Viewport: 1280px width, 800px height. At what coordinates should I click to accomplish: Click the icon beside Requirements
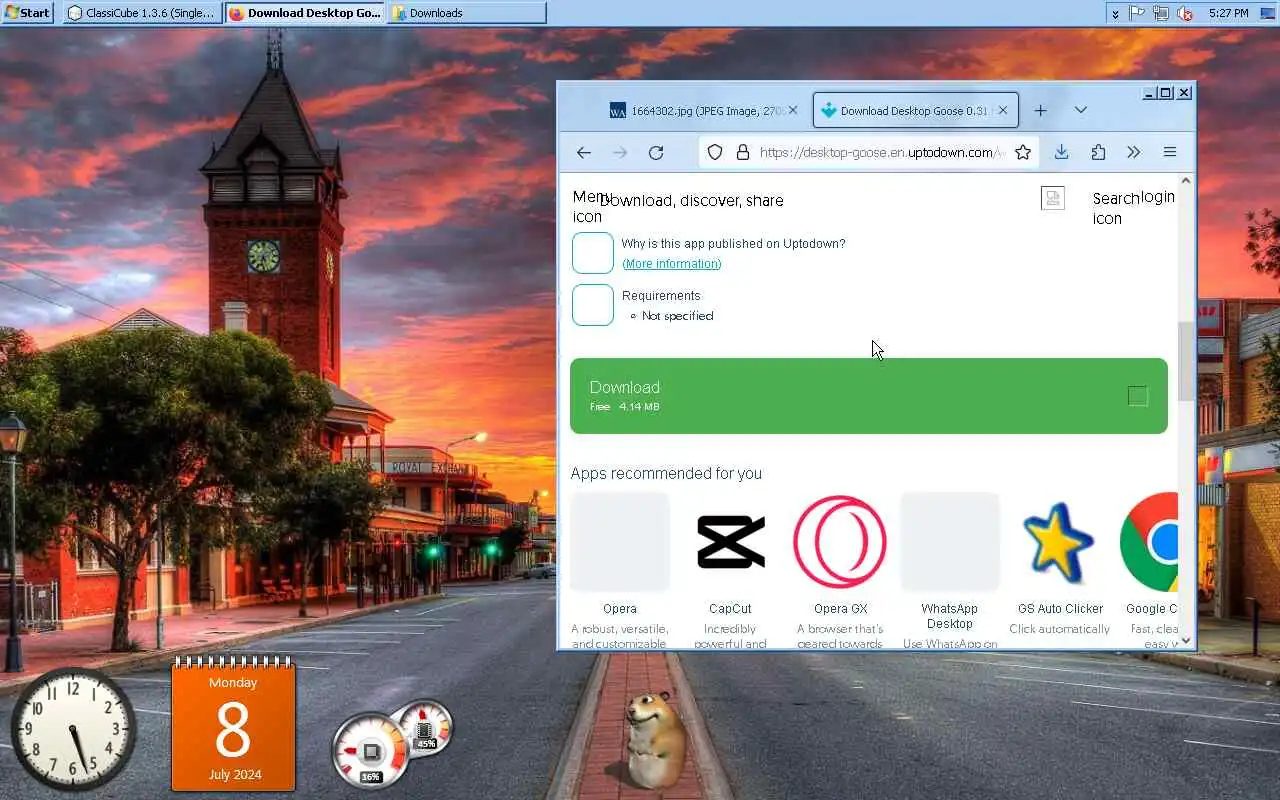pyautogui.click(x=593, y=305)
